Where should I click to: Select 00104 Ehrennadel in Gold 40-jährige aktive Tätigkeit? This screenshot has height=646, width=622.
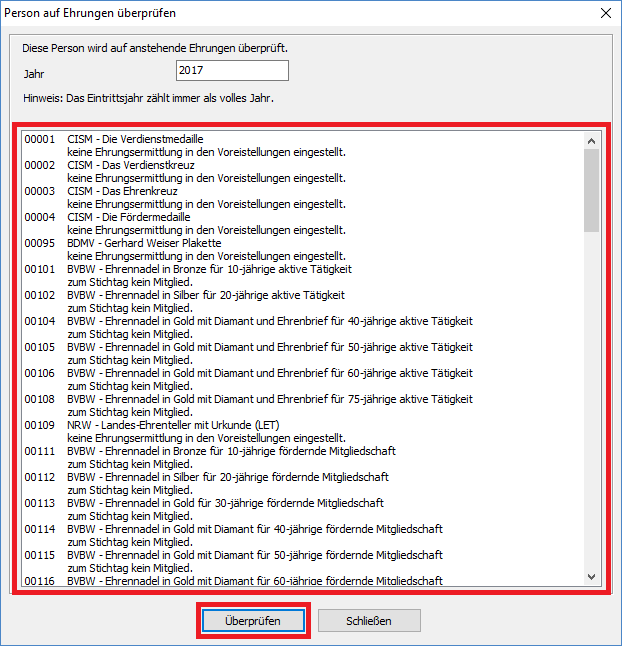point(270,321)
